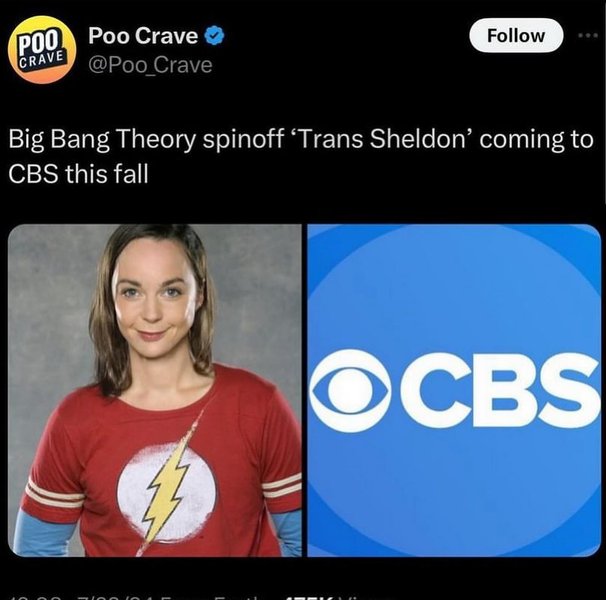Open the left photo with Flash shirt
Image resolution: width=606 pixels, height=600 pixels.
[155, 390]
